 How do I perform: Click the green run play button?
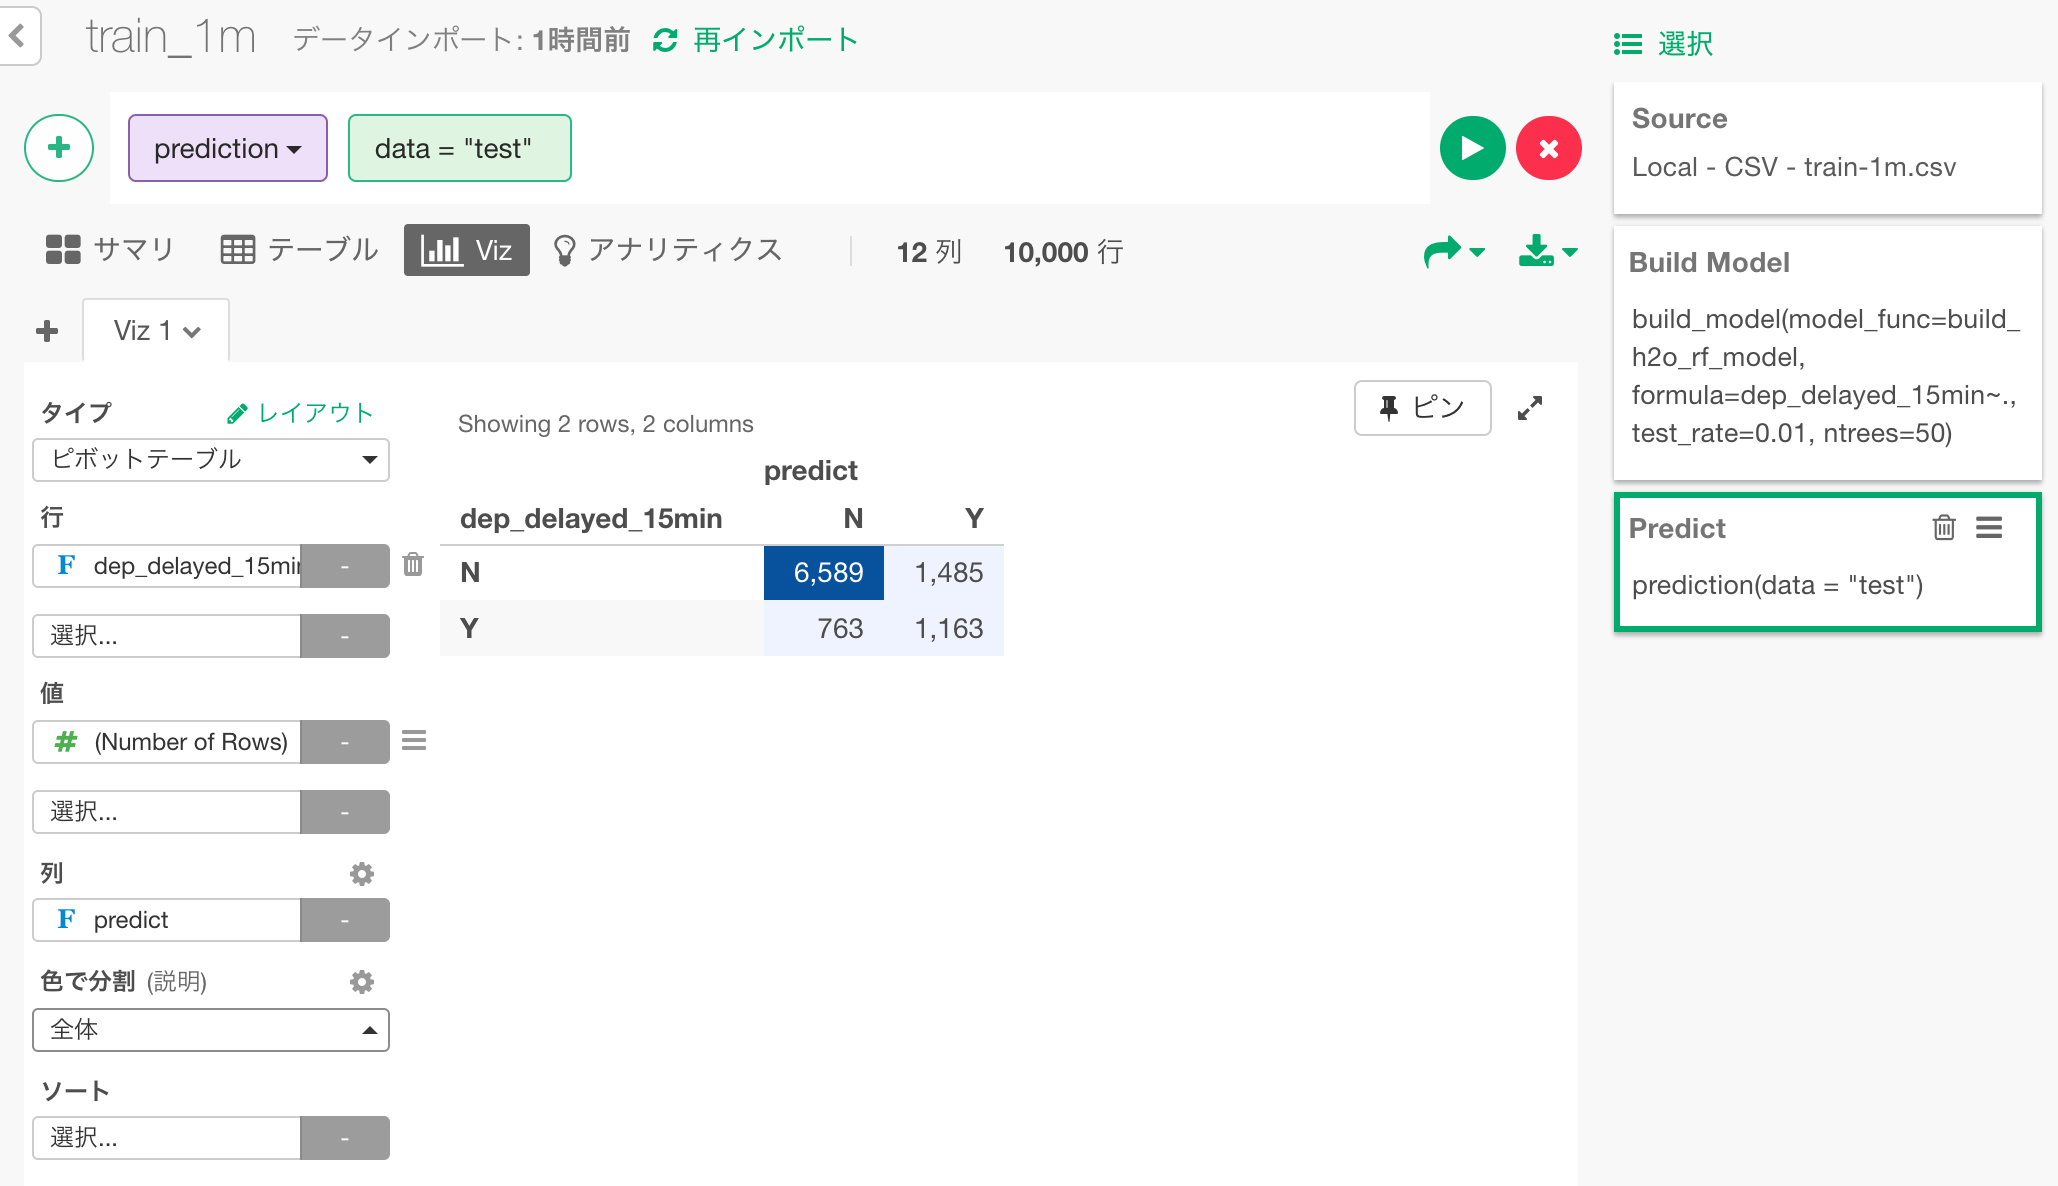pyautogui.click(x=1472, y=148)
